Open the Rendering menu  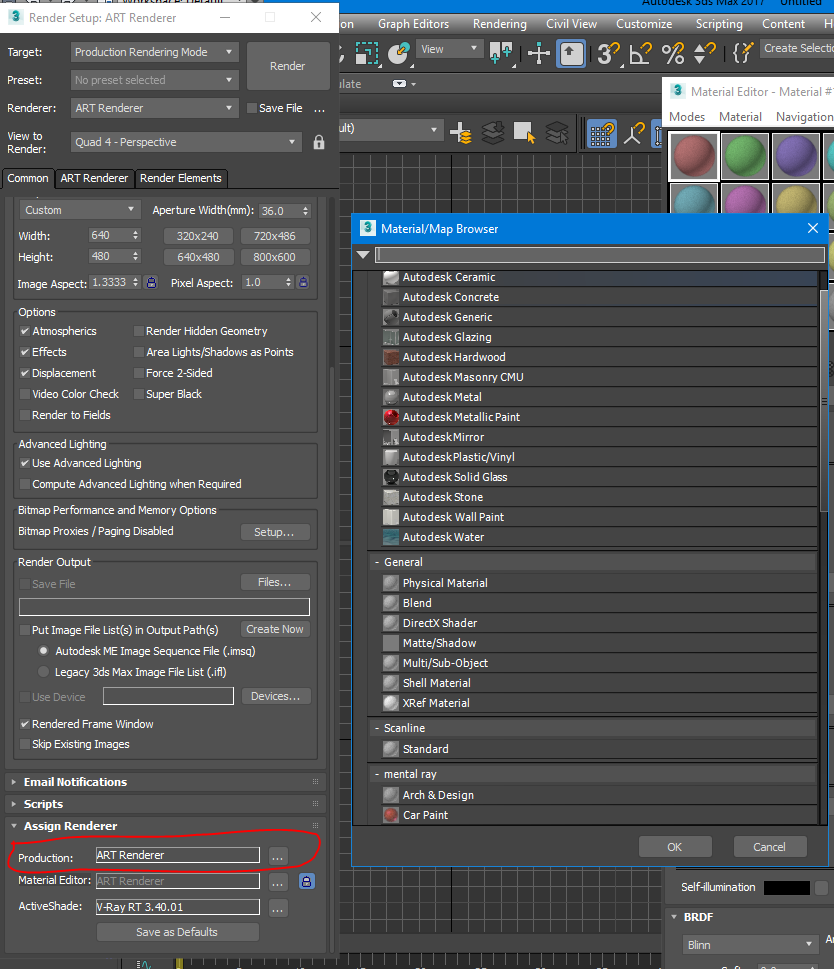[500, 24]
